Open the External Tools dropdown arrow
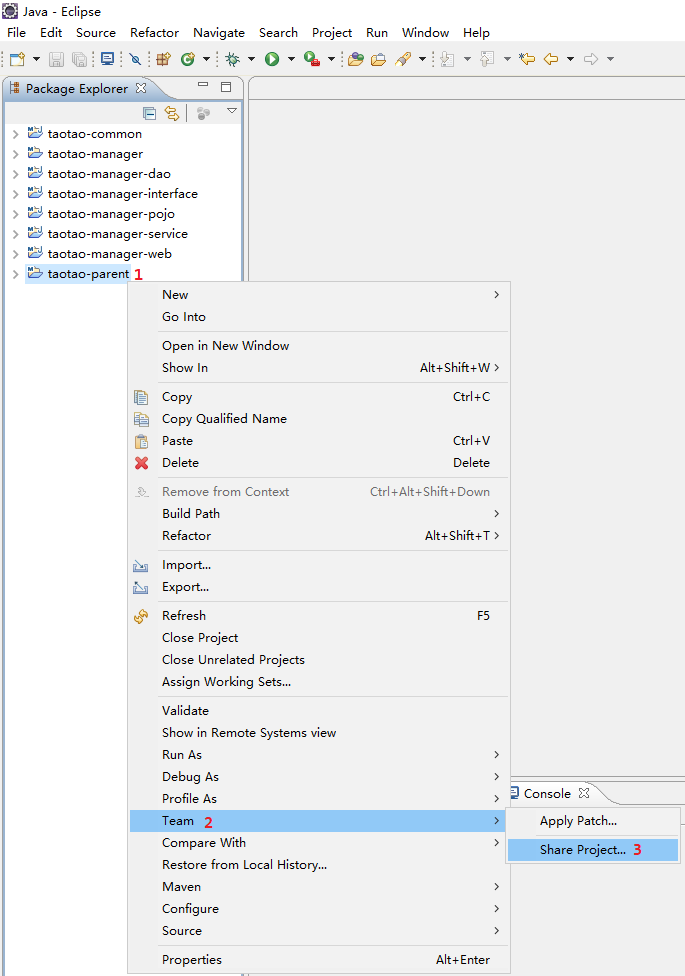The height and width of the screenshot is (976, 685). click(331, 59)
